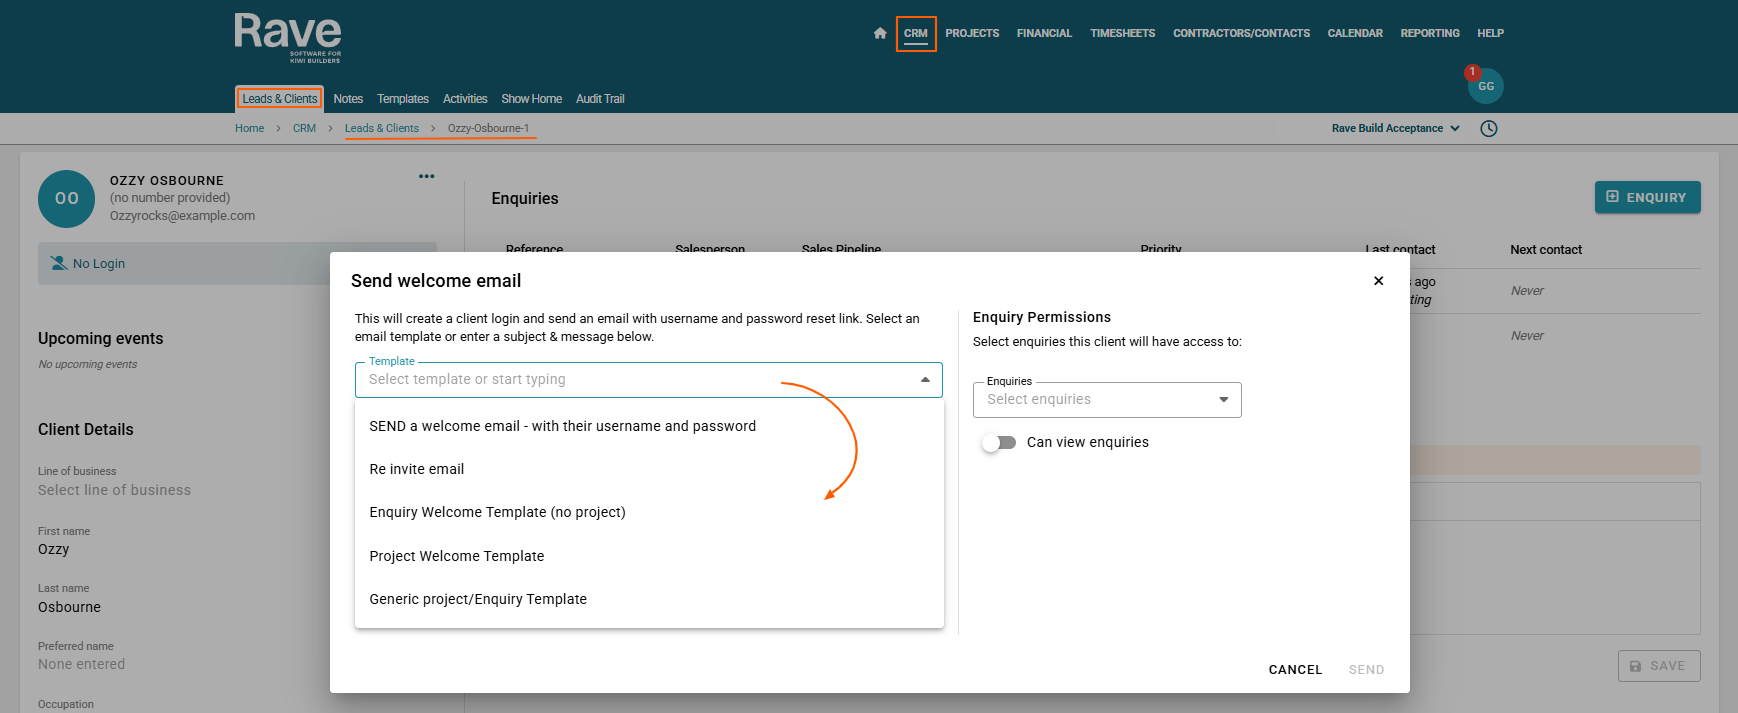
Task: Close the Send welcome email dialog
Action: coord(1378,281)
